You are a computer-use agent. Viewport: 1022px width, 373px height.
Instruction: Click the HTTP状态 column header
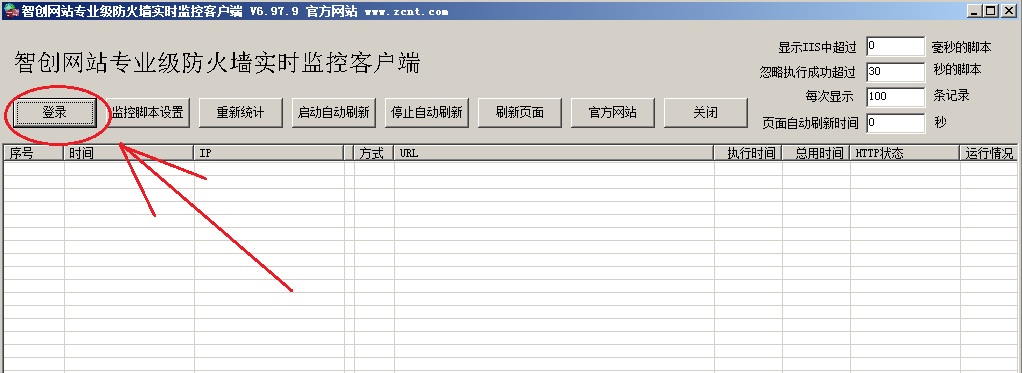[905, 153]
